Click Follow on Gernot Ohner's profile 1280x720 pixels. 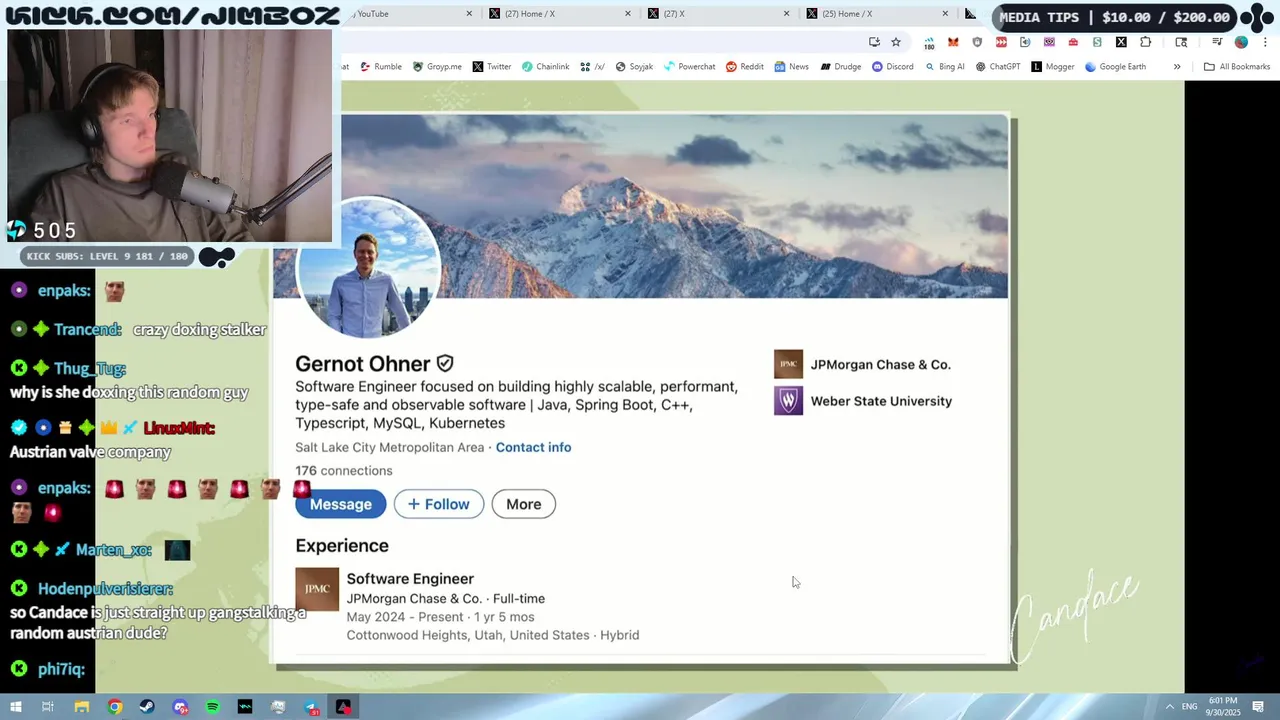[x=438, y=504]
